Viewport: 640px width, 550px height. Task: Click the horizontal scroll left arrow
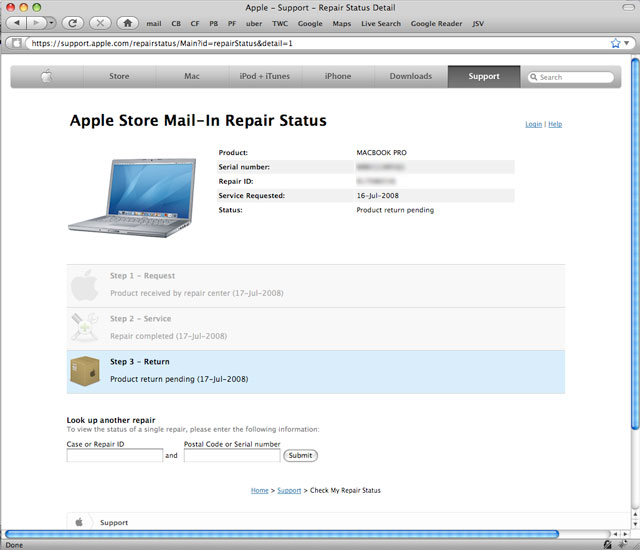(616, 534)
